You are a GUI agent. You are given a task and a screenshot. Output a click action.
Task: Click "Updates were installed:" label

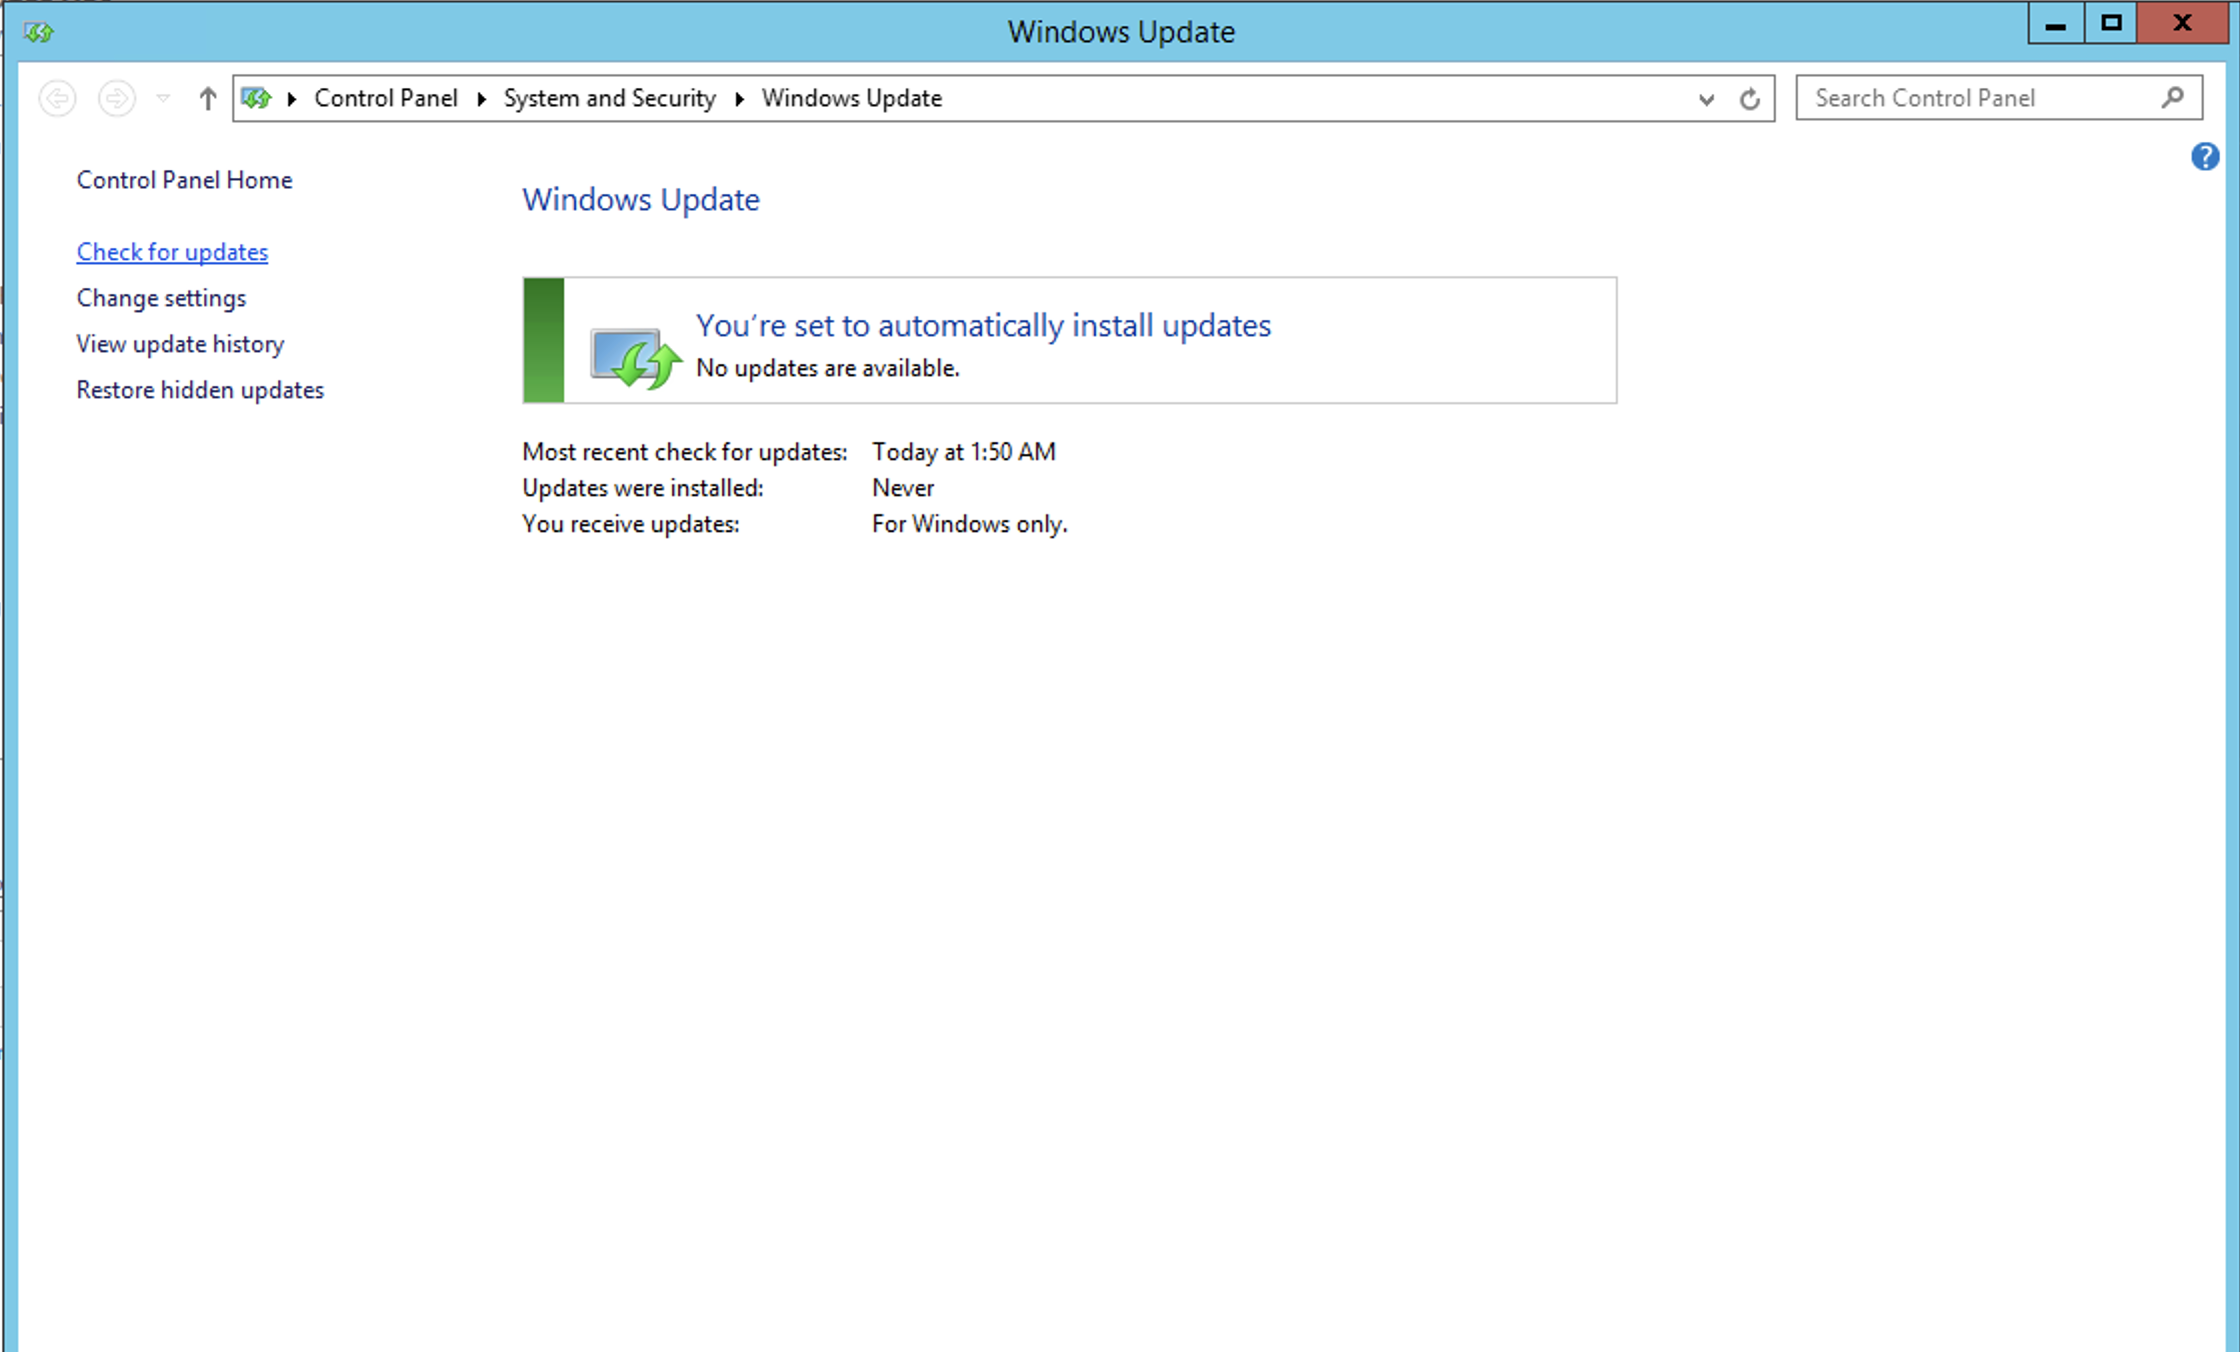click(x=642, y=488)
